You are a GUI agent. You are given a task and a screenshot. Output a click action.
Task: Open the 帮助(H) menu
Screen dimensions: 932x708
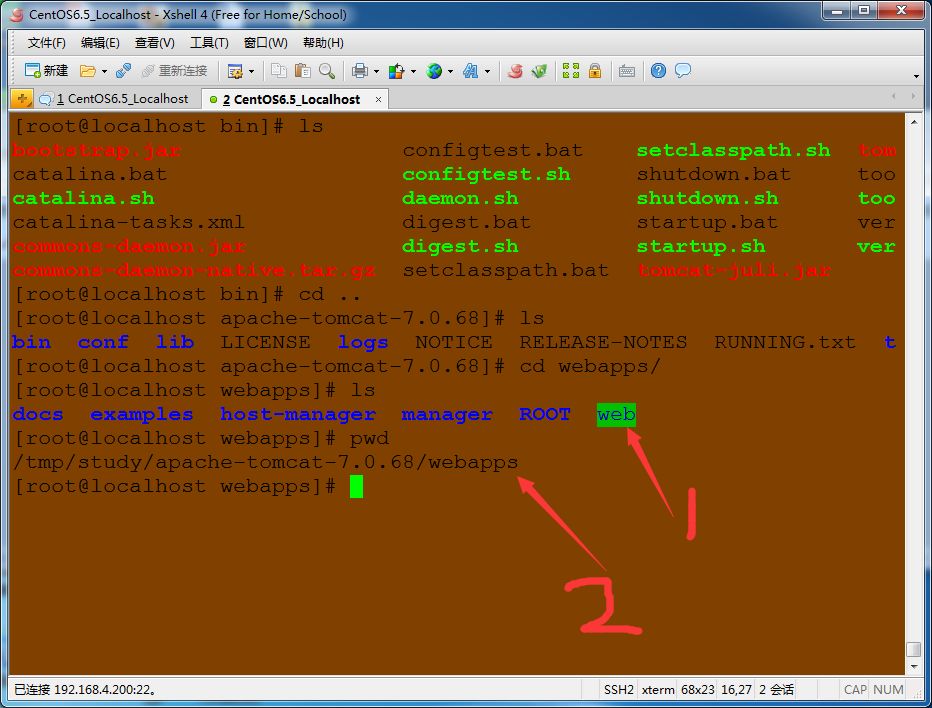[x=323, y=43]
